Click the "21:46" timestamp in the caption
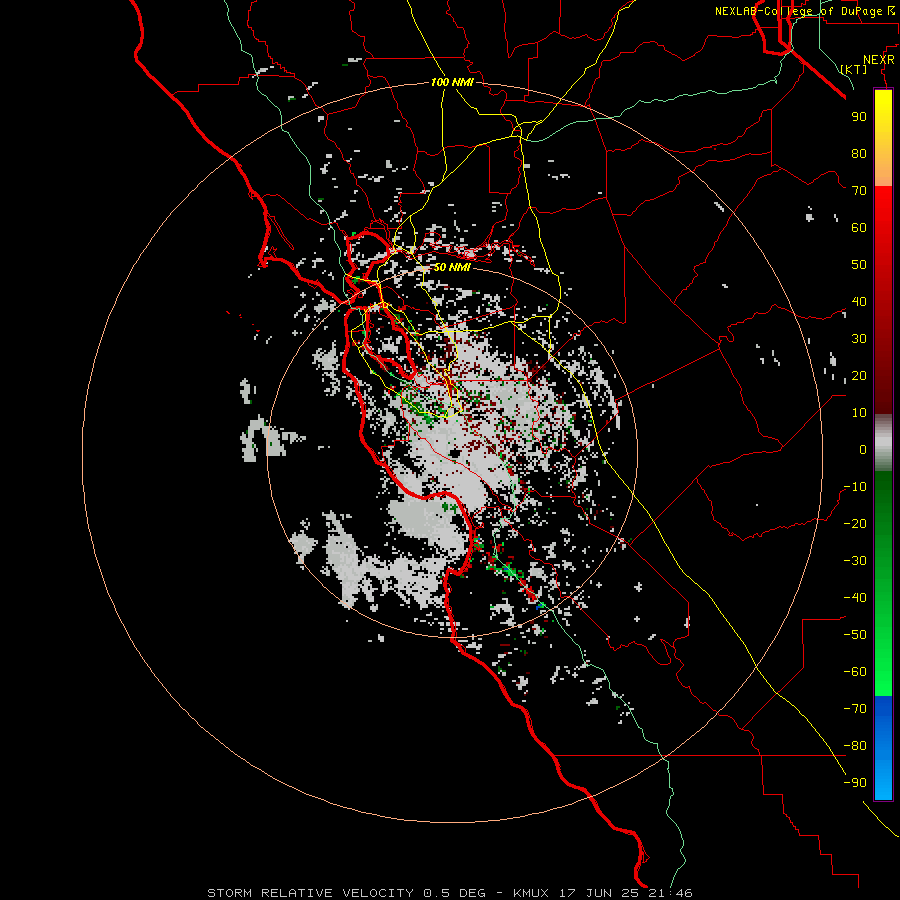900x900 pixels. coord(670,893)
